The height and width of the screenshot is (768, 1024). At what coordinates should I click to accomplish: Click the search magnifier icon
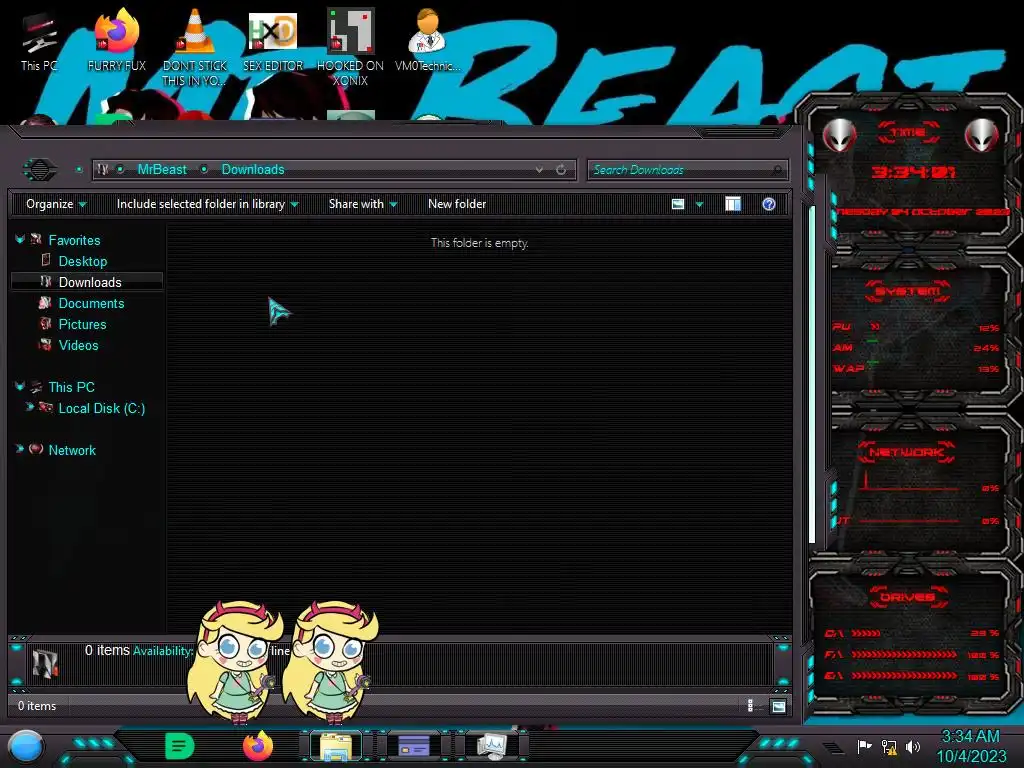(x=777, y=170)
